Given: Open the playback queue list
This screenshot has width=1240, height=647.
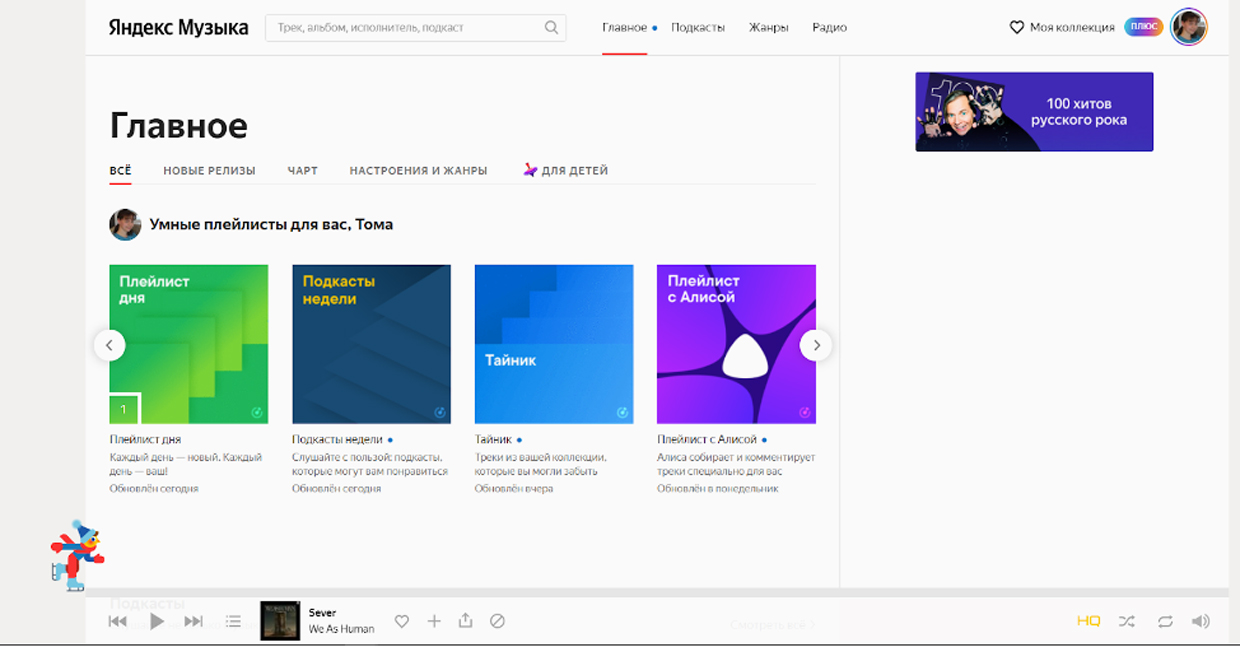Looking at the screenshot, I should 233,622.
